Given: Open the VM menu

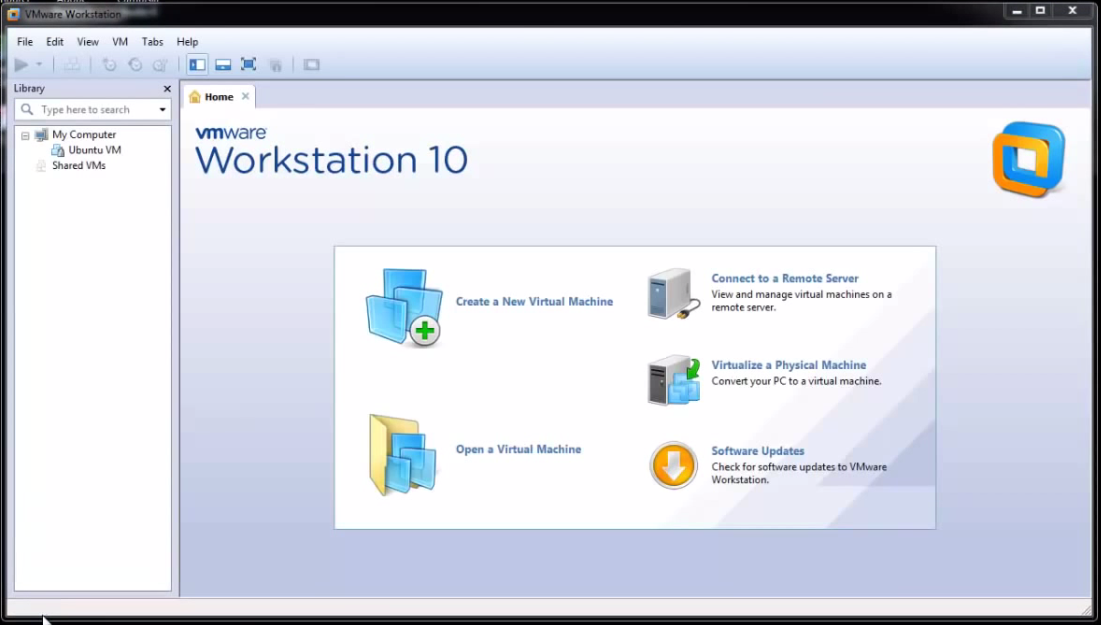Looking at the screenshot, I should pos(120,41).
